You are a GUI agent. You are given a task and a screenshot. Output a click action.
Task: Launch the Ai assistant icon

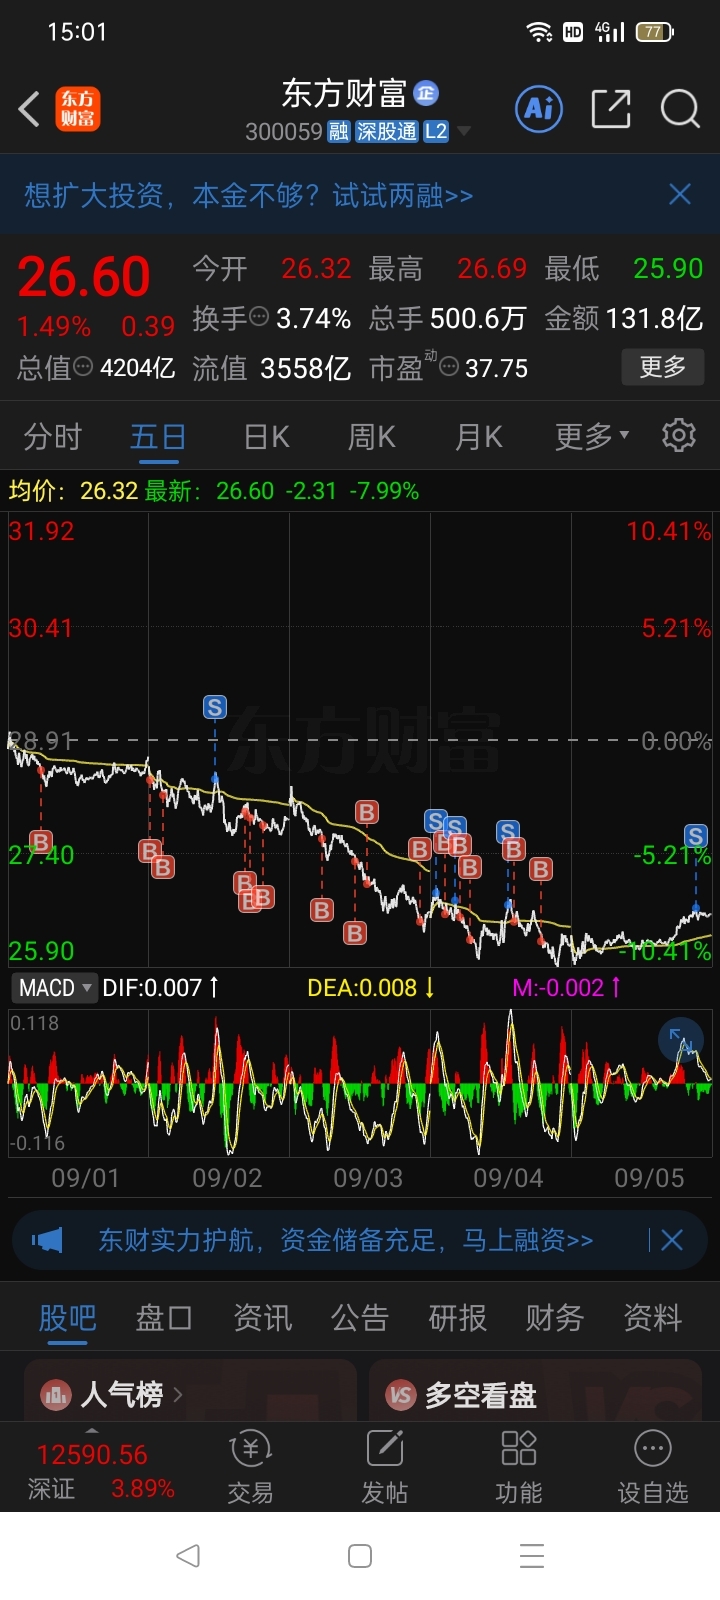click(539, 109)
